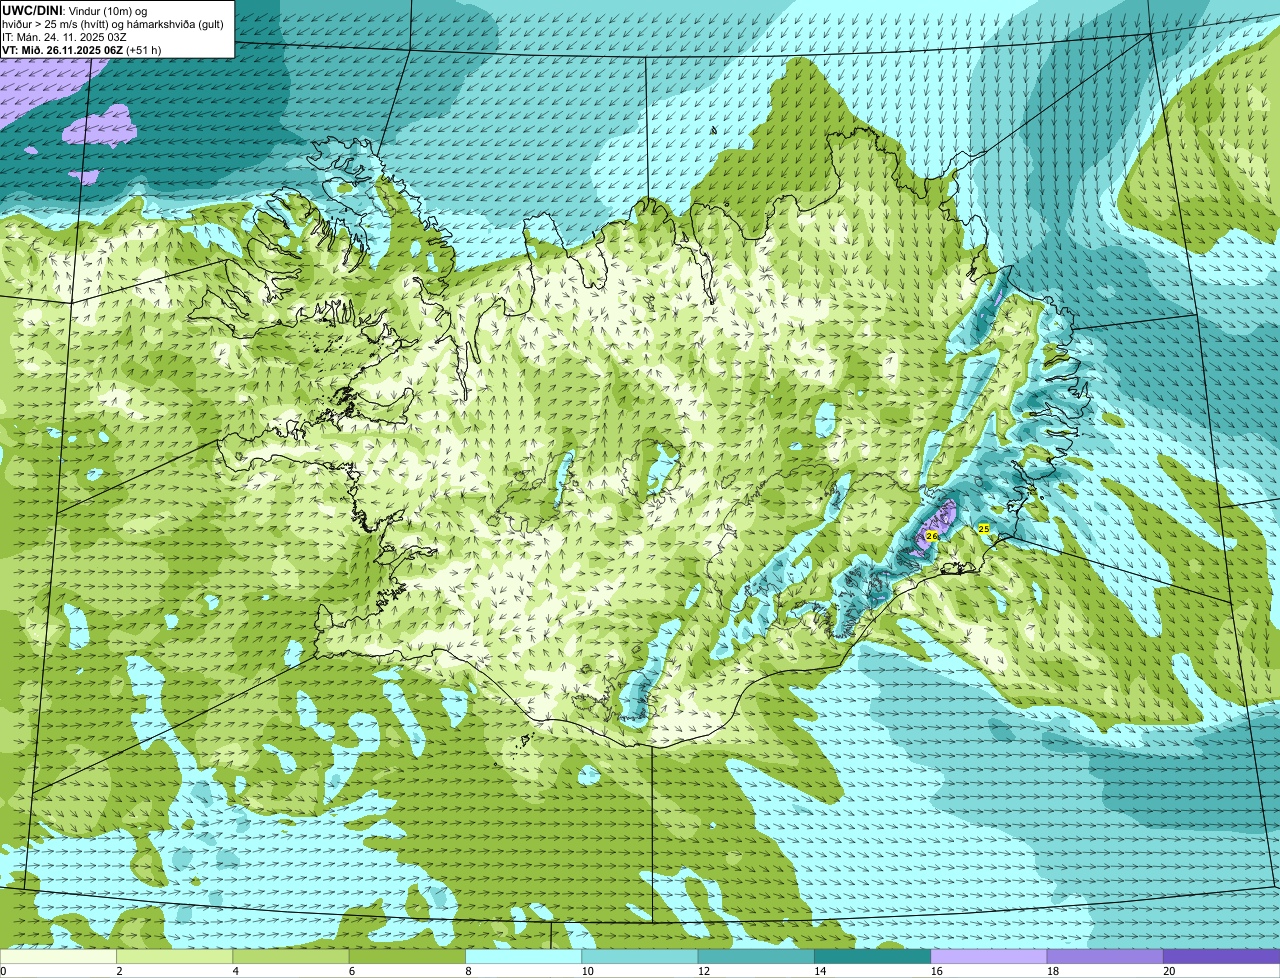The width and height of the screenshot is (1280, 978).
Task: Select the 18–20 purple legend swatch
Action: (1105, 956)
